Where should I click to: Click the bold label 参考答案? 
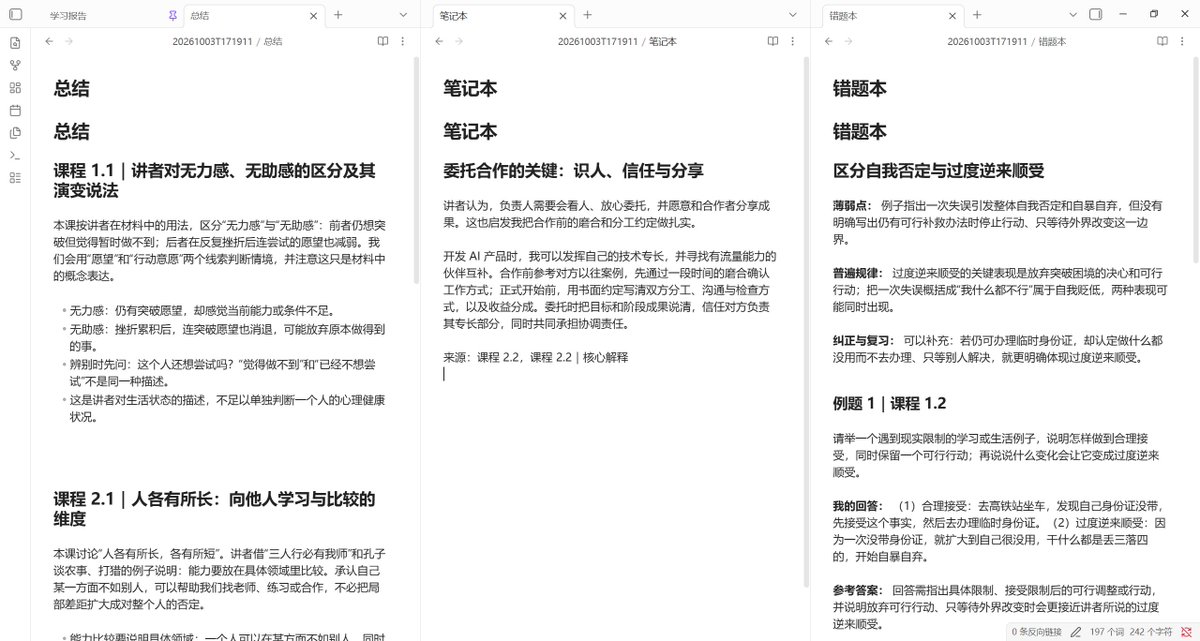click(858, 589)
